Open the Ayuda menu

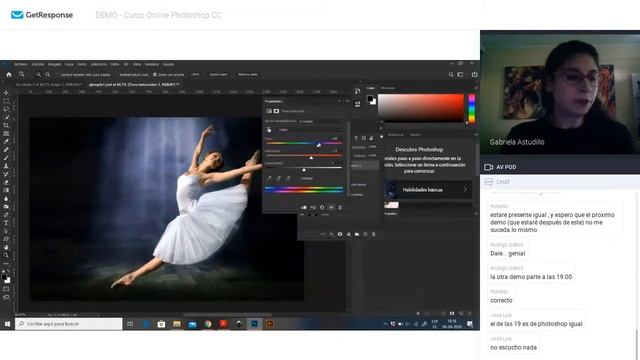pos(168,64)
